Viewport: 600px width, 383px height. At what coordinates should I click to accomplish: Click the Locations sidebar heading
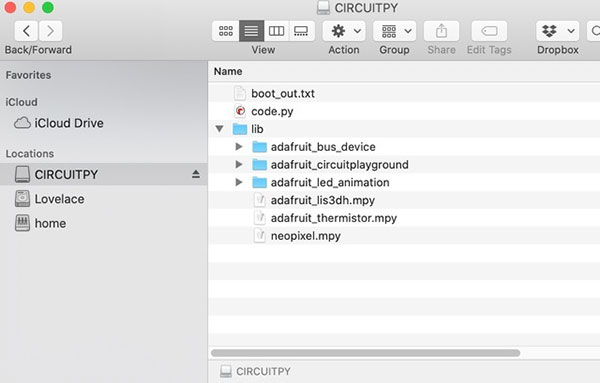tap(30, 153)
